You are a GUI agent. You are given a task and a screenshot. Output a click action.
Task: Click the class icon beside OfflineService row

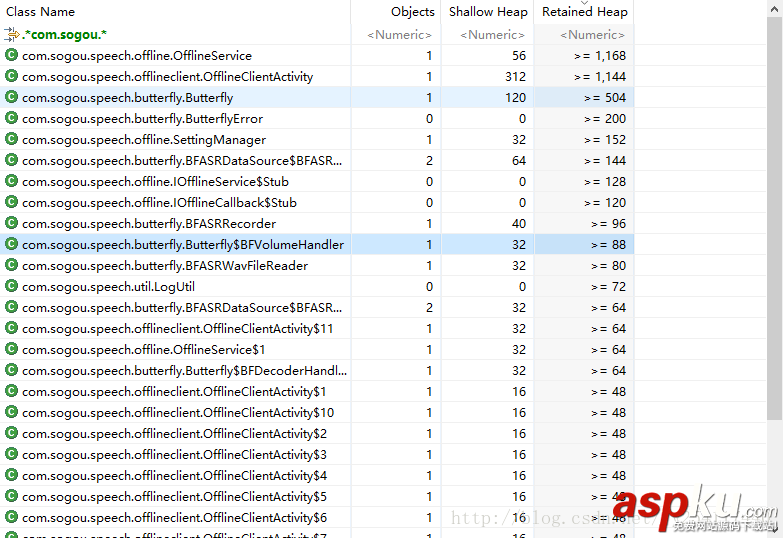pos(11,56)
